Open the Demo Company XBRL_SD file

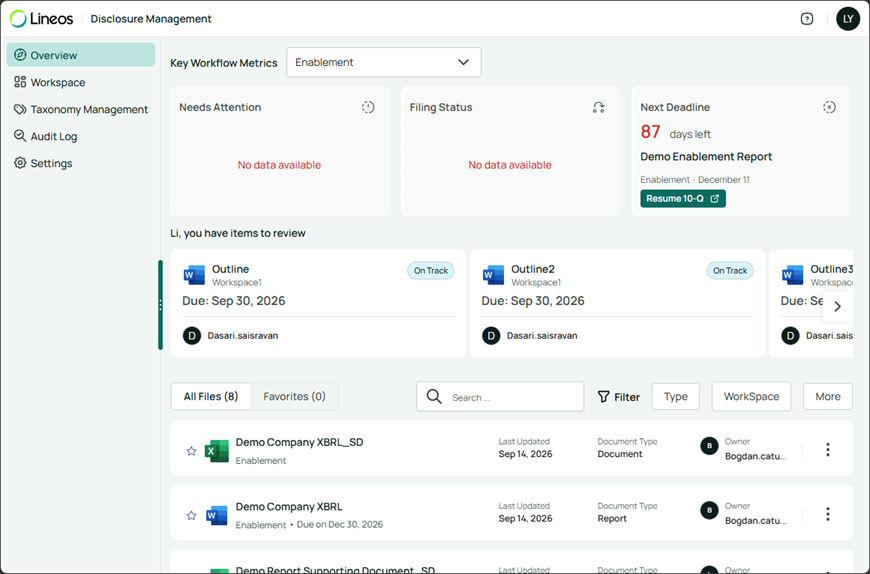click(x=300, y=442)
